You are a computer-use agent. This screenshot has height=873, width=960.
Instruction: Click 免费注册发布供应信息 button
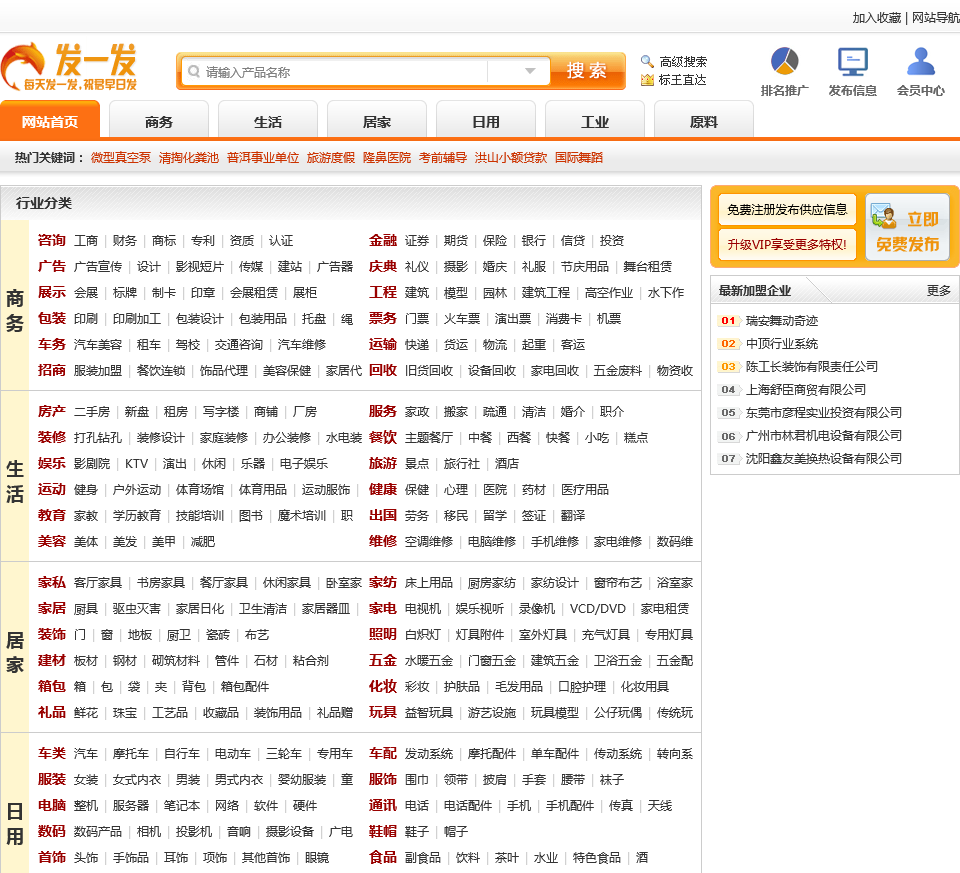(x=787, y=209)
